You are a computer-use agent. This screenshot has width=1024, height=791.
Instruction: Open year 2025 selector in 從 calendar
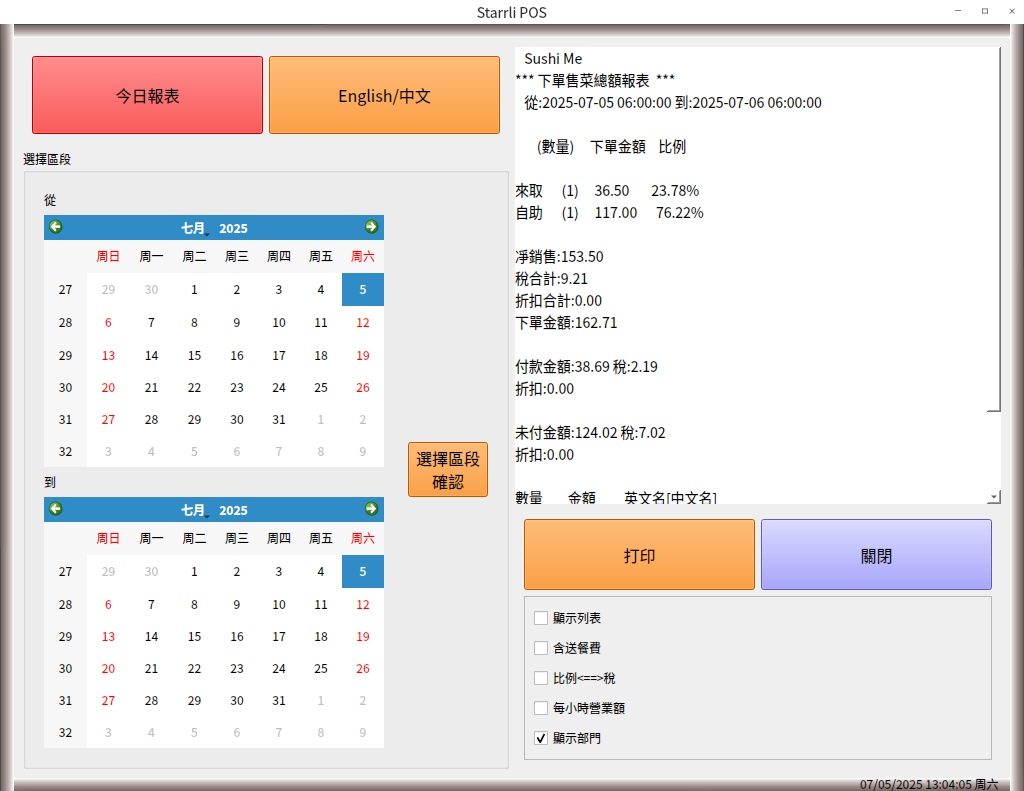tap(233, 228)
